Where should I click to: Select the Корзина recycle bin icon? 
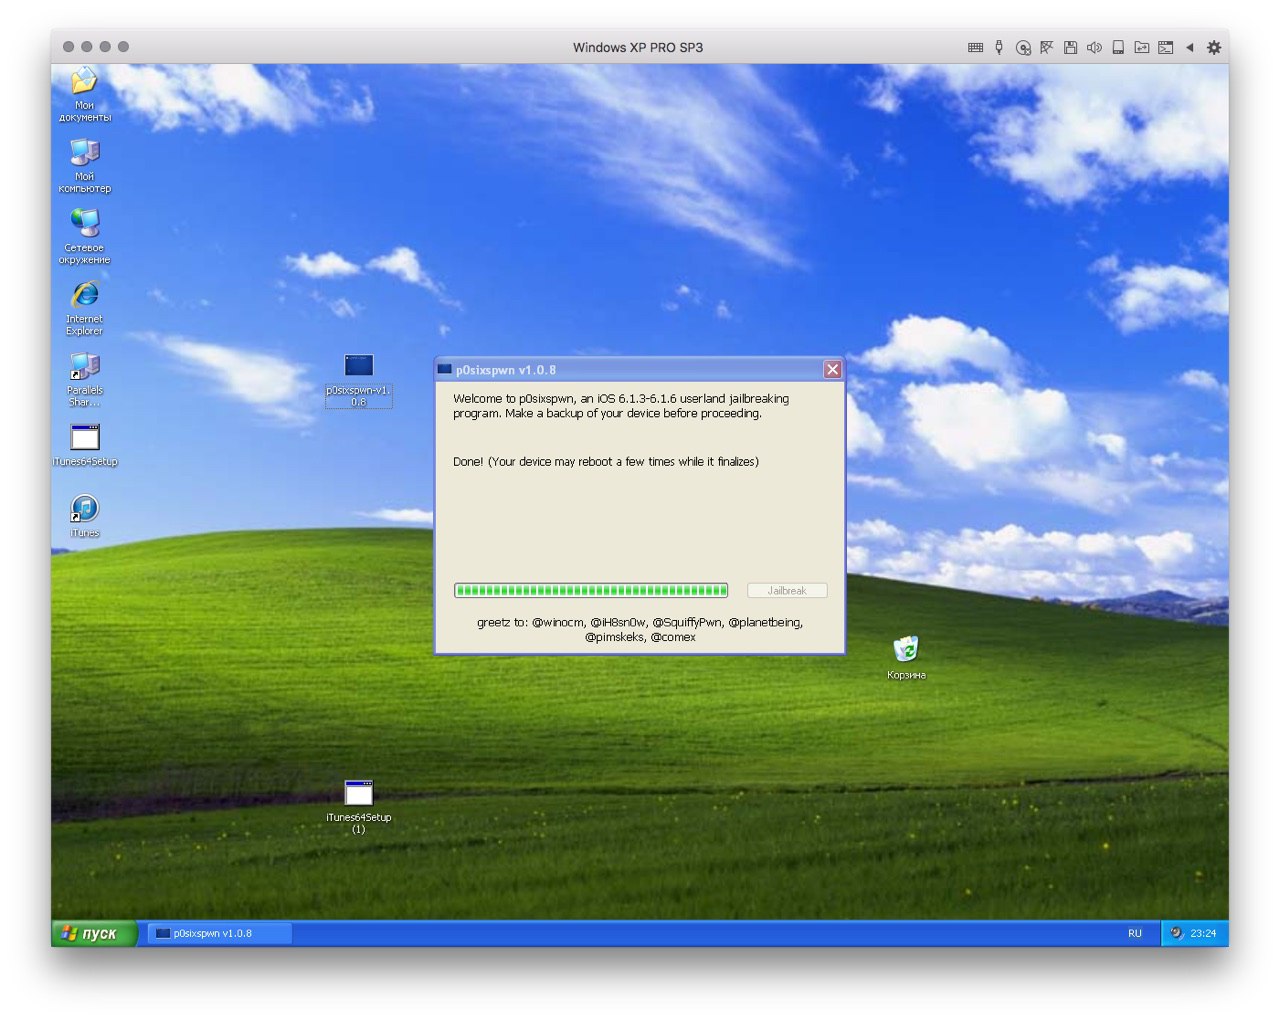pyautogui.click(x=906, y=658)
